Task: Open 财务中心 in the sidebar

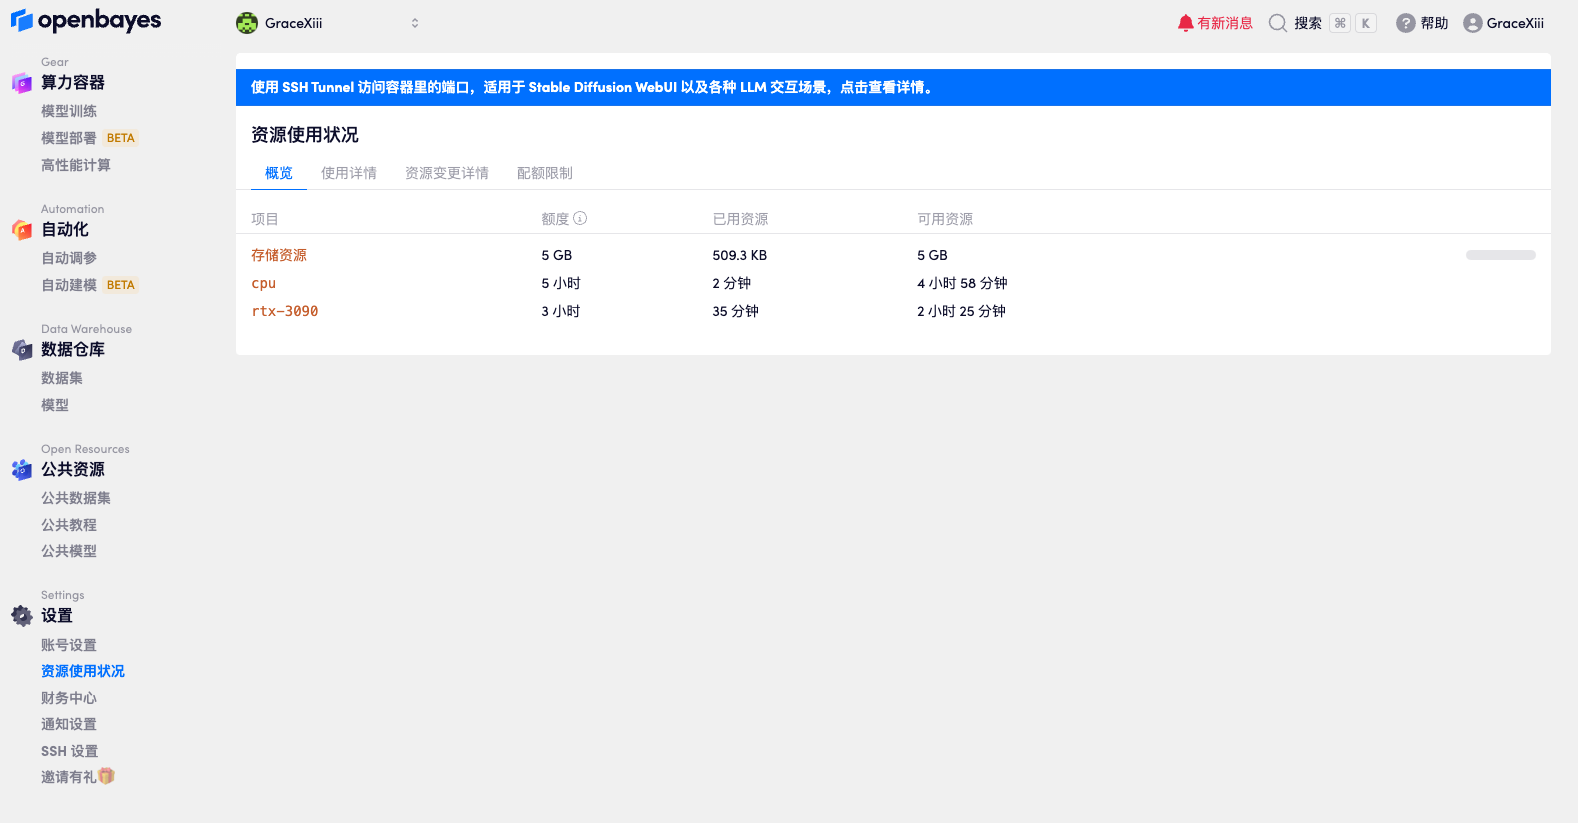Action: click(69, 698)
